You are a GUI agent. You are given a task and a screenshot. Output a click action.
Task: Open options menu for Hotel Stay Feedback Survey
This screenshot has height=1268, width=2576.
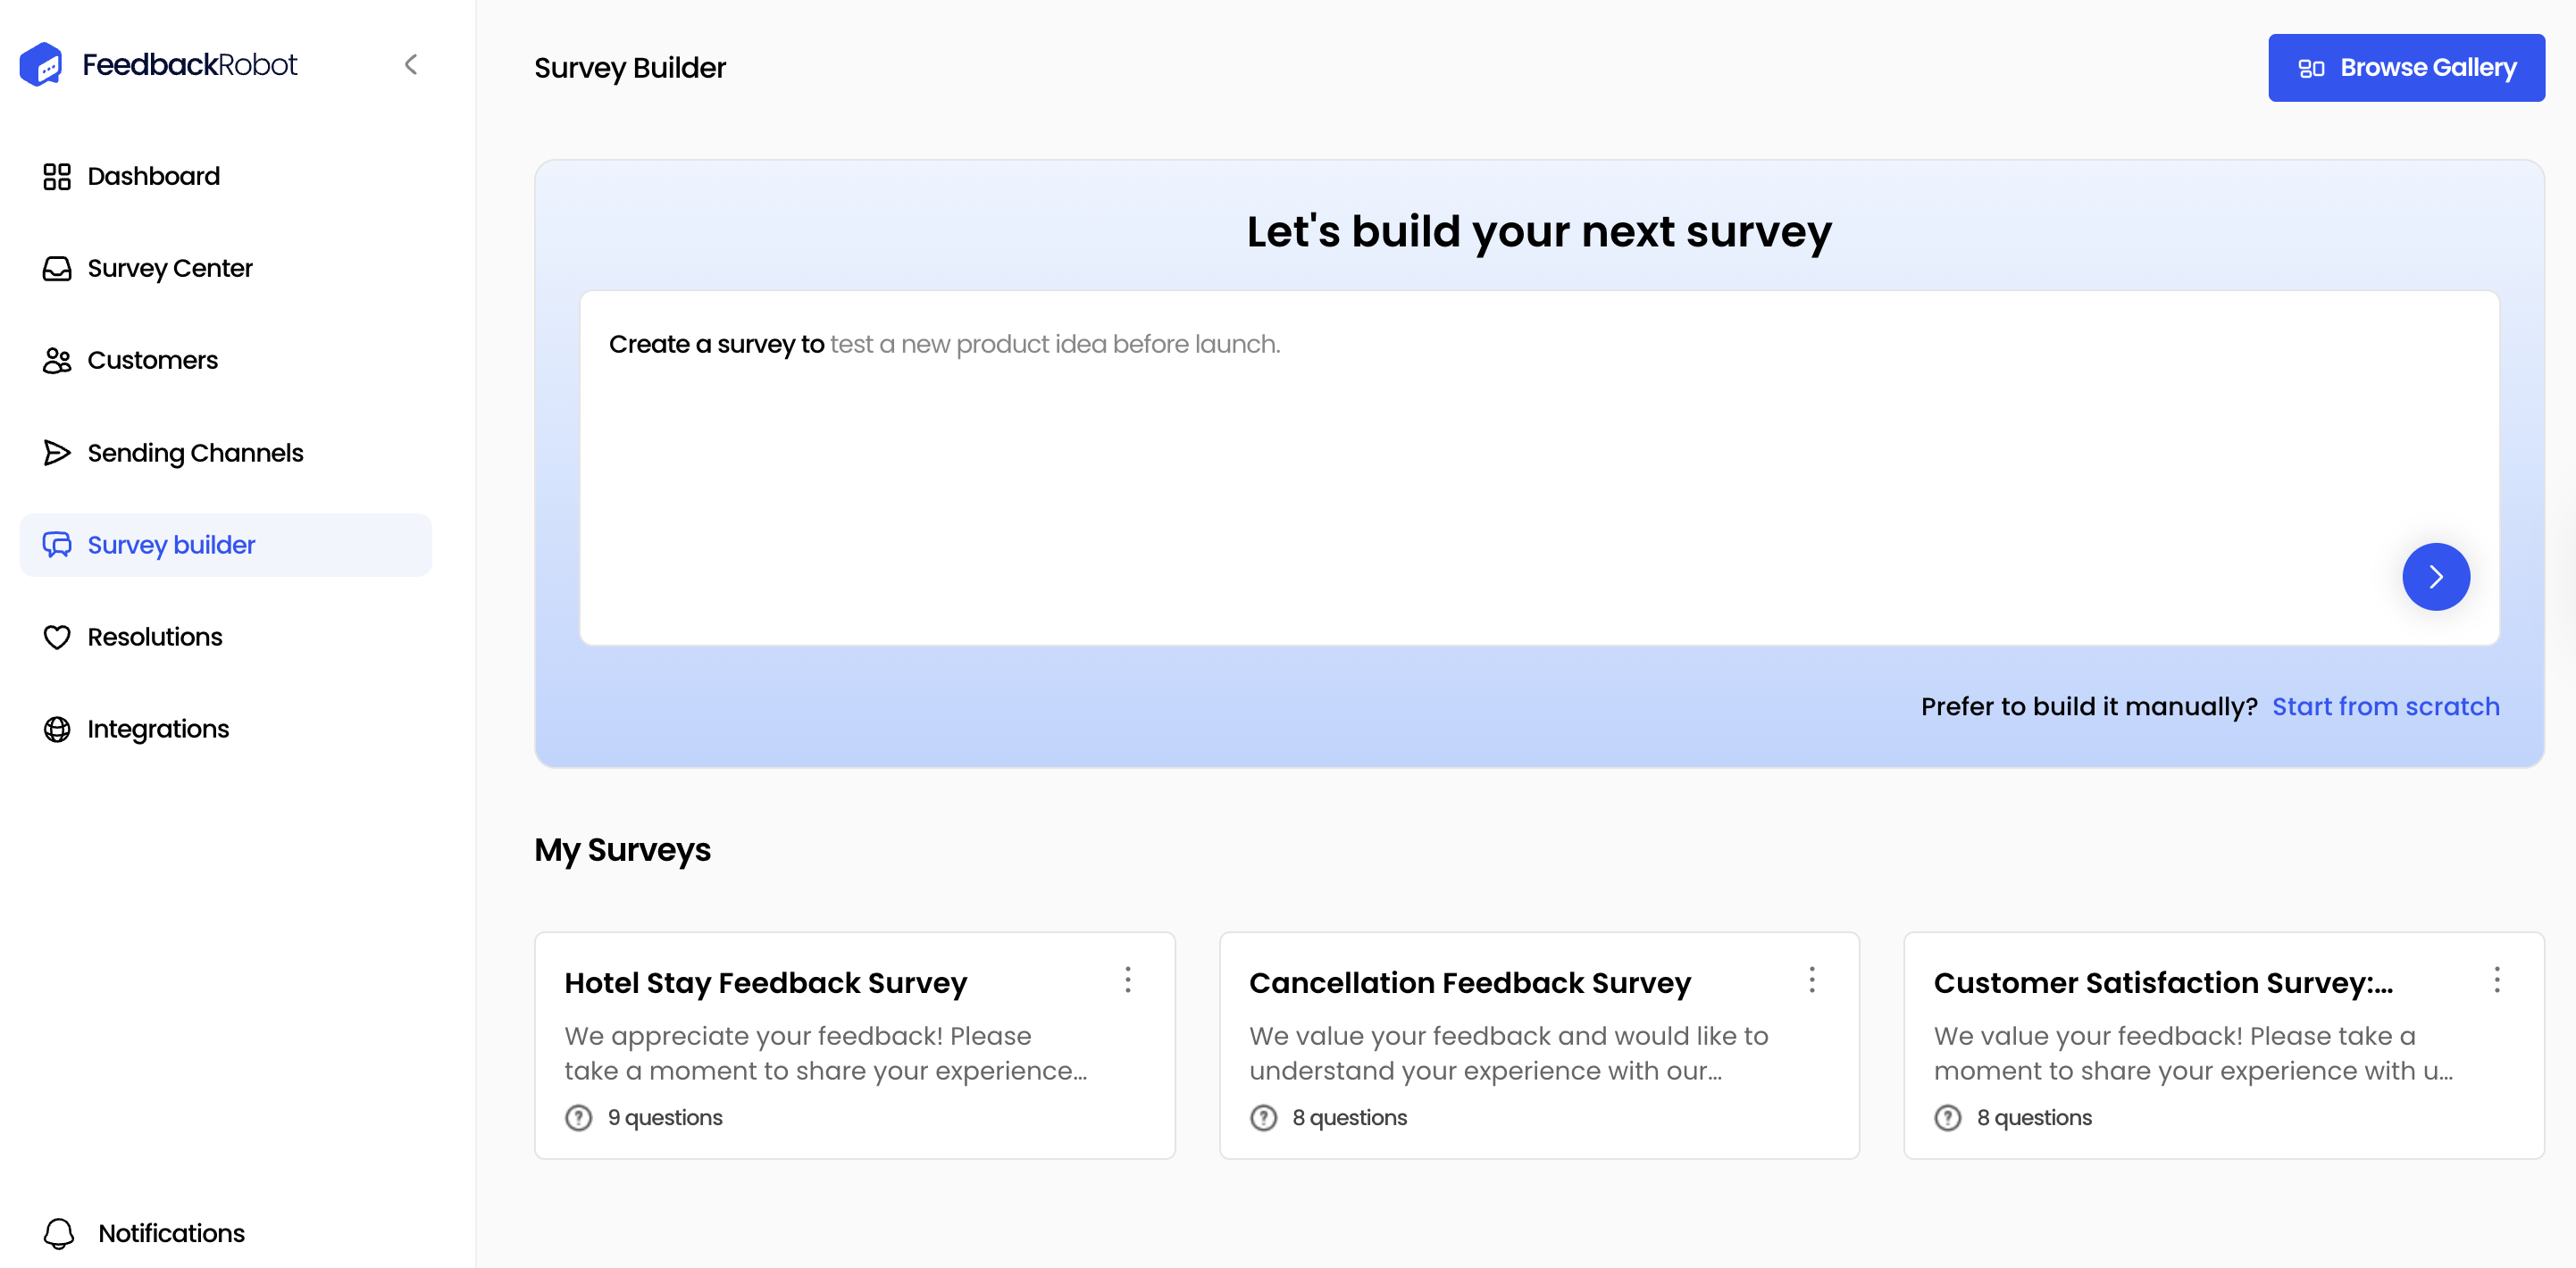1128,981
